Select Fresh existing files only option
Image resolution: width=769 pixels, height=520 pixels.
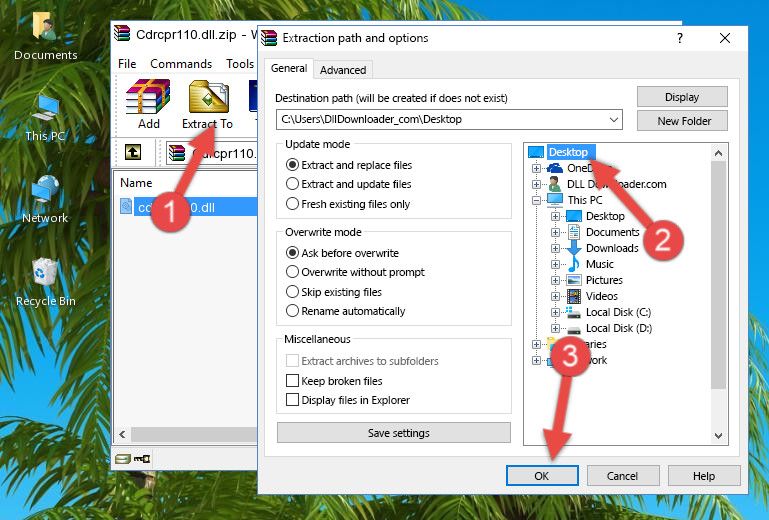click(x=292, y=204)
